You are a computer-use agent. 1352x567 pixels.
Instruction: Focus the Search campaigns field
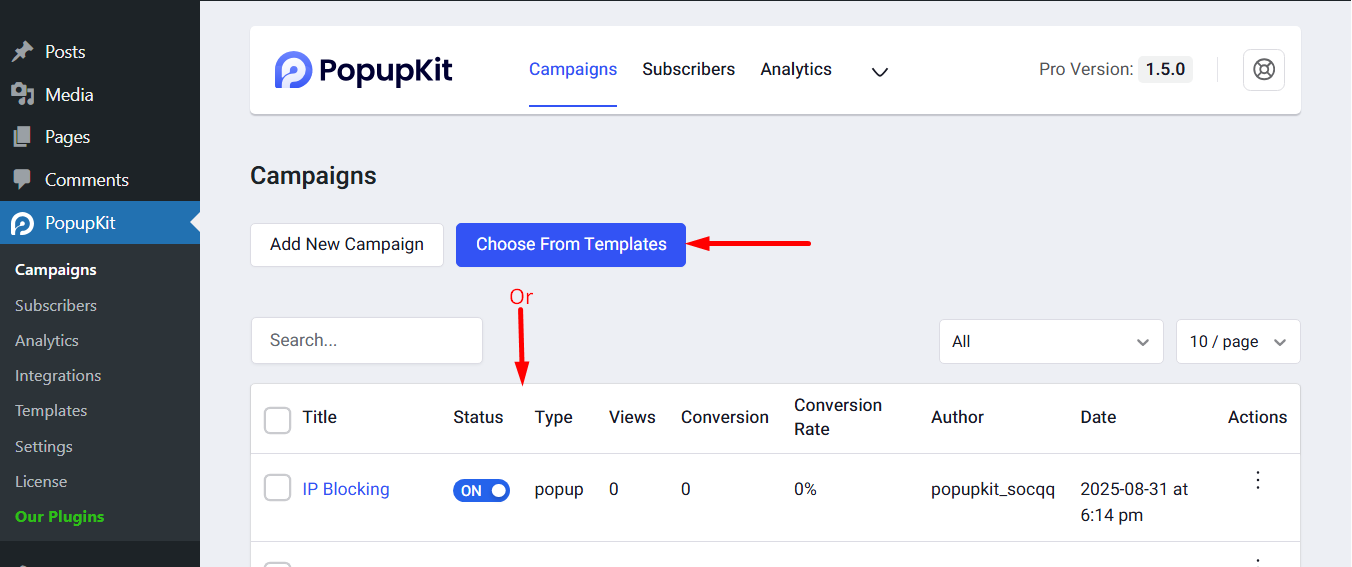click(x=367, y=341)
